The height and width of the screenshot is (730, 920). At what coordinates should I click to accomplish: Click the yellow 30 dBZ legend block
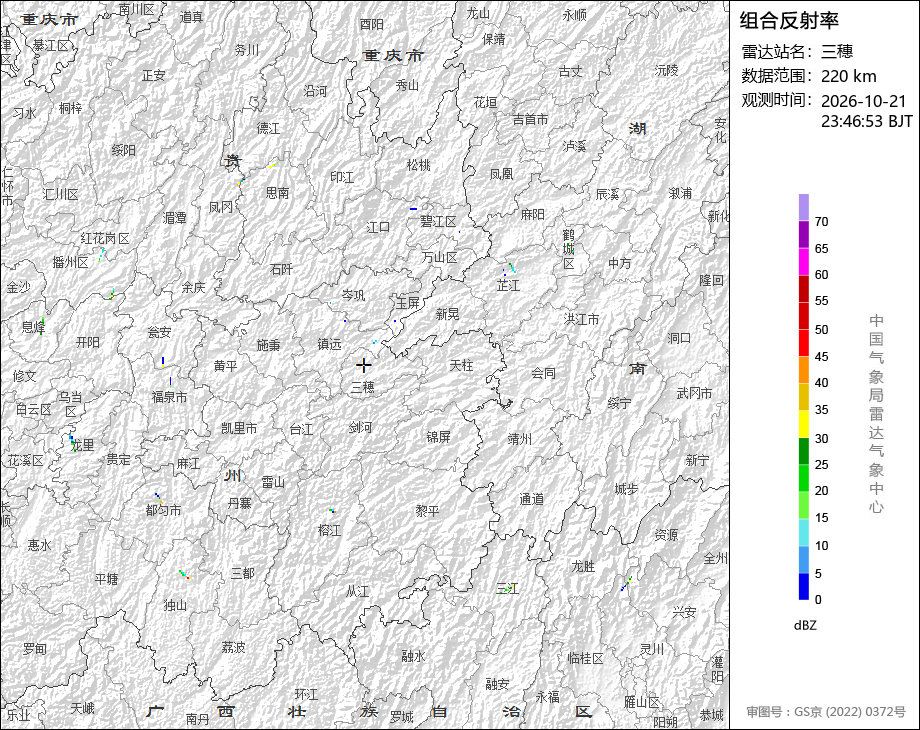pos(804,424)
